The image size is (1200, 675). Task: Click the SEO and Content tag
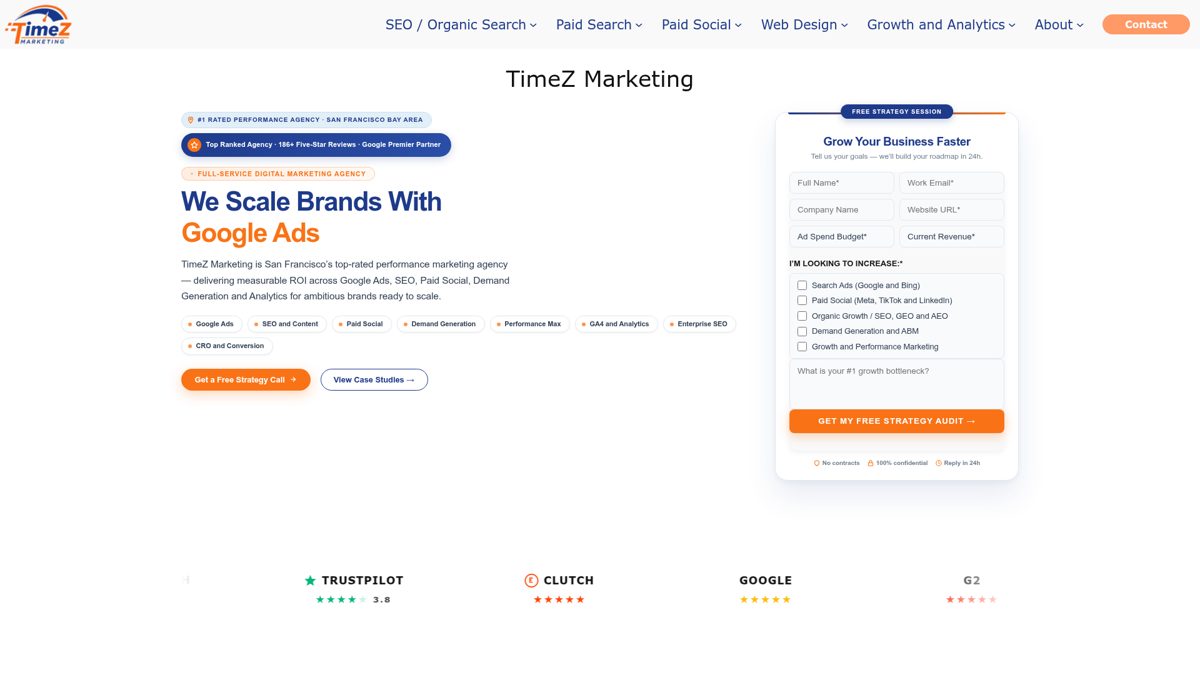point(287,324)
